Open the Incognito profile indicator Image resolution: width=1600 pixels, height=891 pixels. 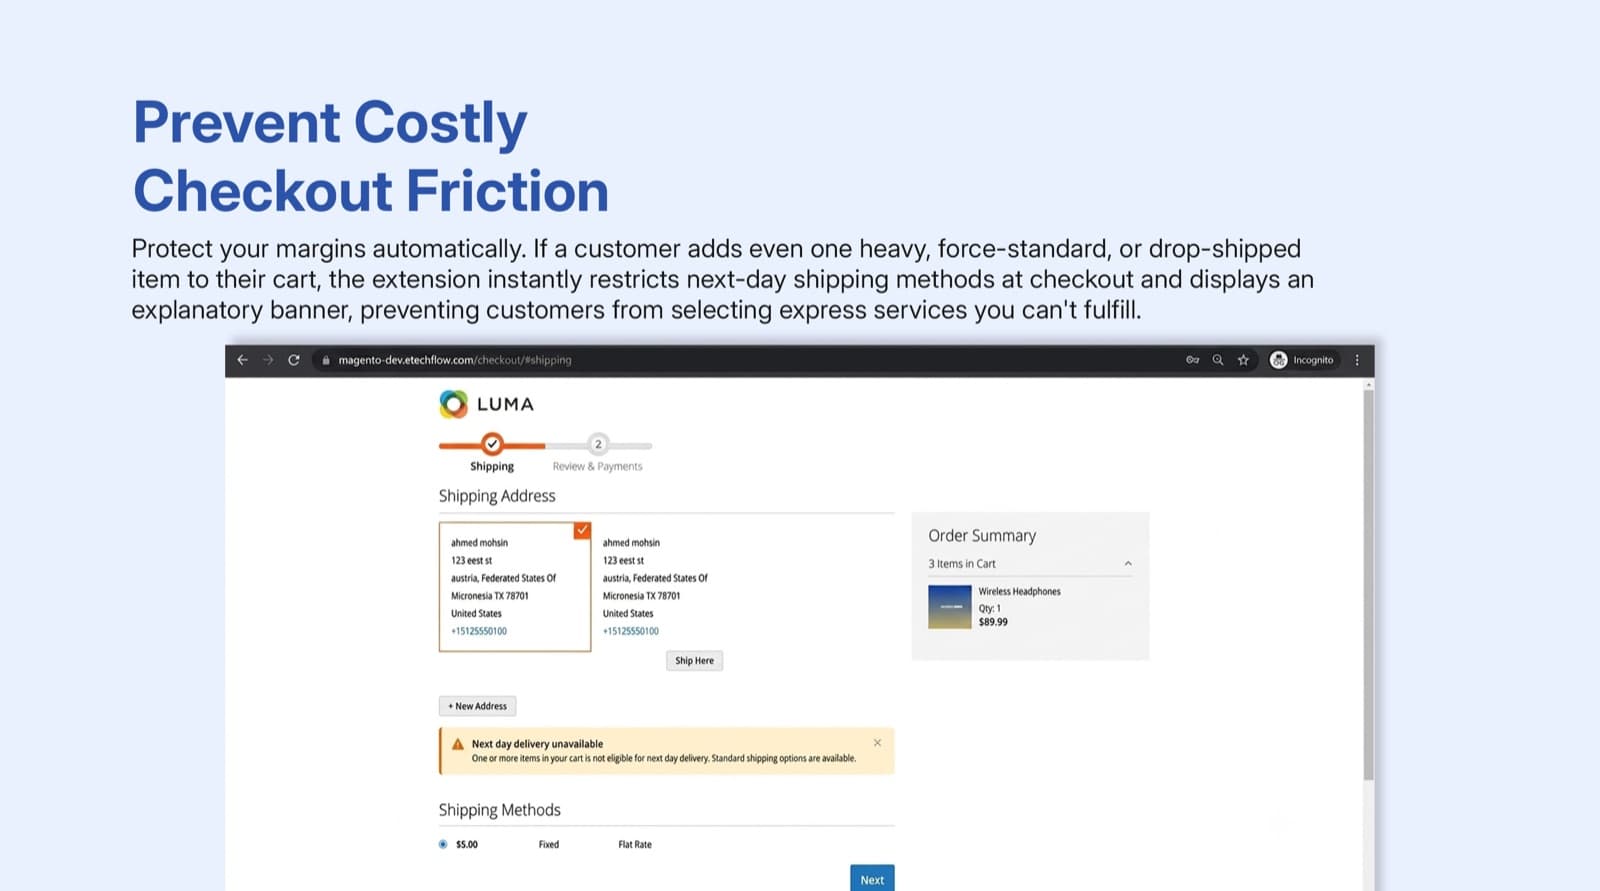pyautogui.click(x=1302, y=360)
